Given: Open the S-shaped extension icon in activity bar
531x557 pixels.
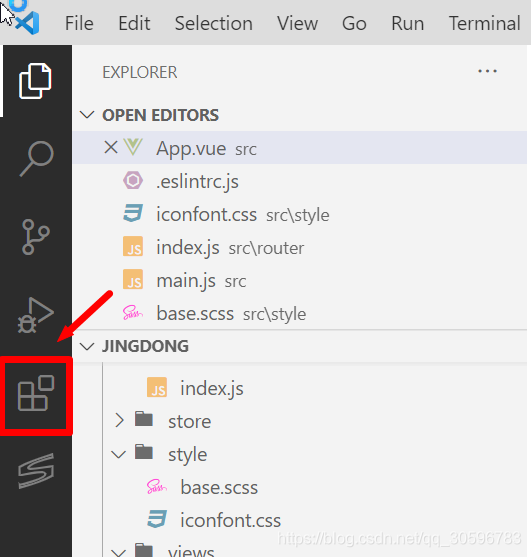Looking at the screenshot, I should pos(36,471).
